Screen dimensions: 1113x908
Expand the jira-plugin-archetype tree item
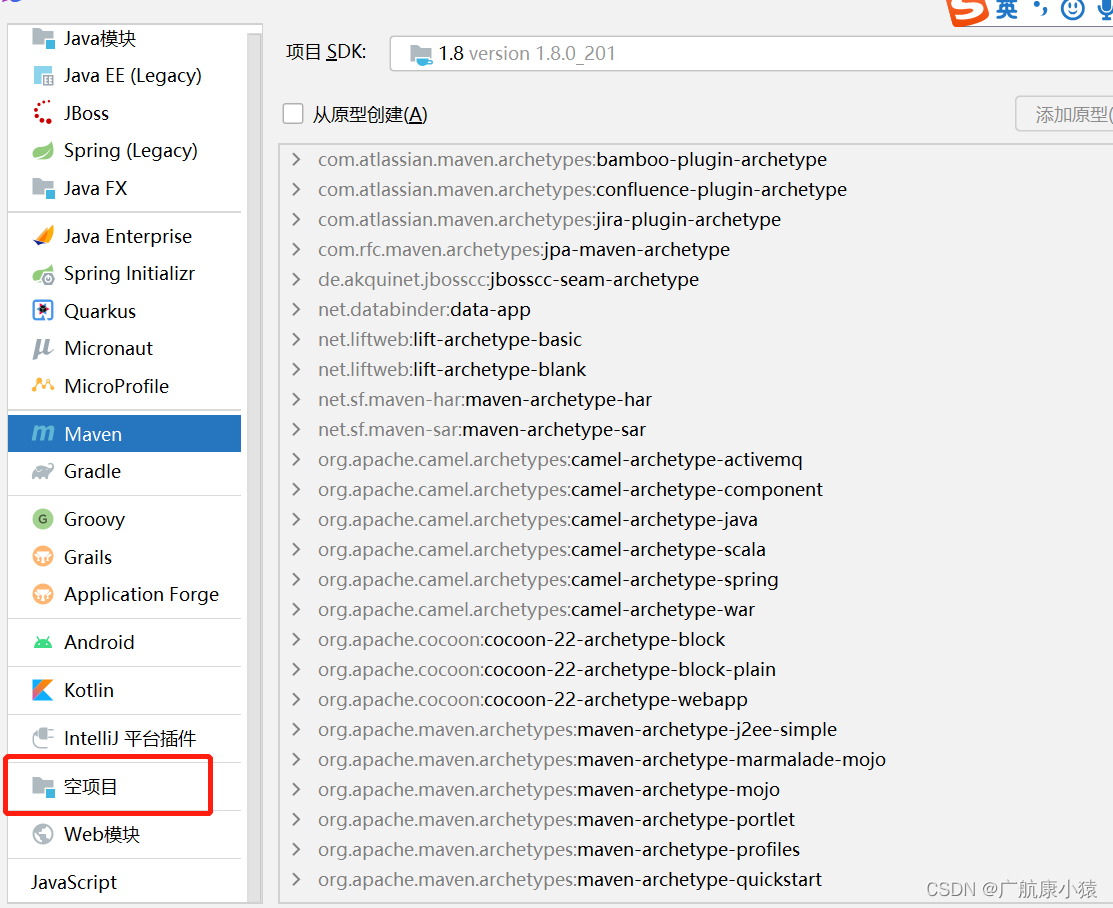click(x=295, y=219)
